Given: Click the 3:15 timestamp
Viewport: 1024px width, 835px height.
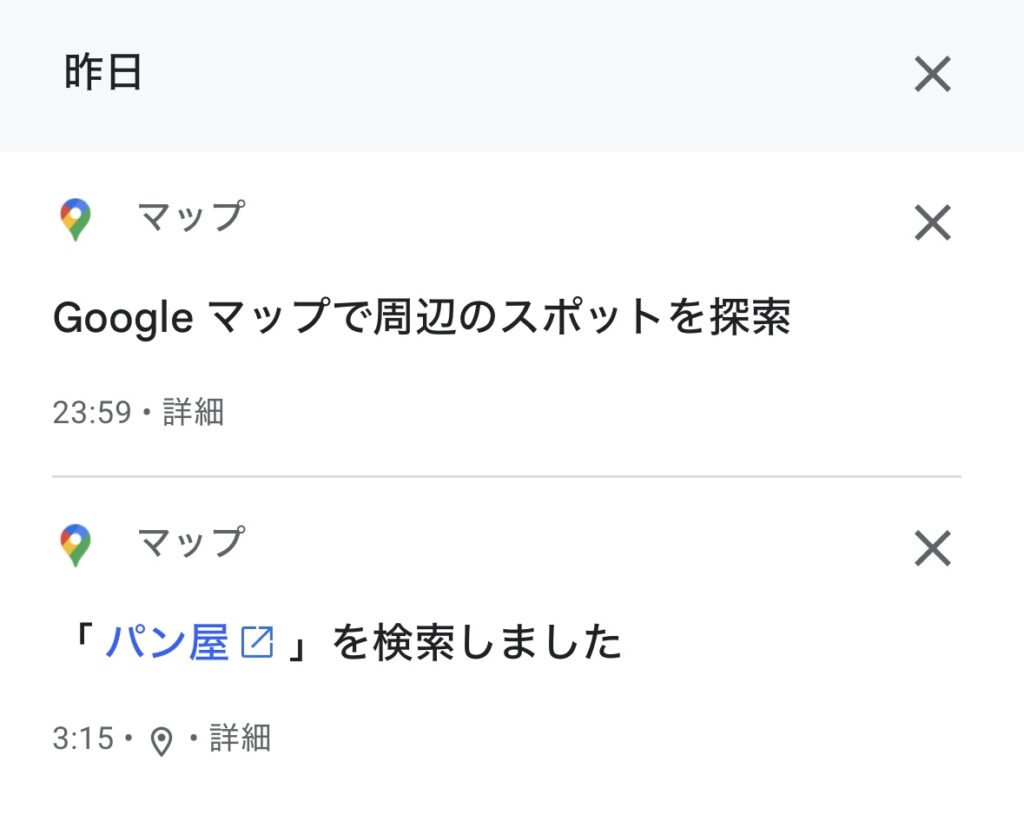Looking at the screenshot, I should click(84, 739).
